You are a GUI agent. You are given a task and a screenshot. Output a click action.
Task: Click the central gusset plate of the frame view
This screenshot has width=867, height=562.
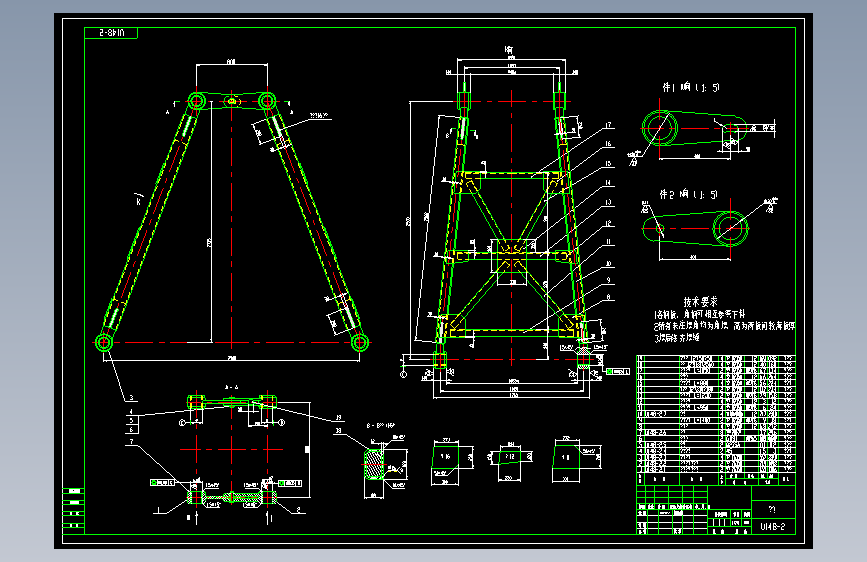pyautogui.click(x=512, y=255)
